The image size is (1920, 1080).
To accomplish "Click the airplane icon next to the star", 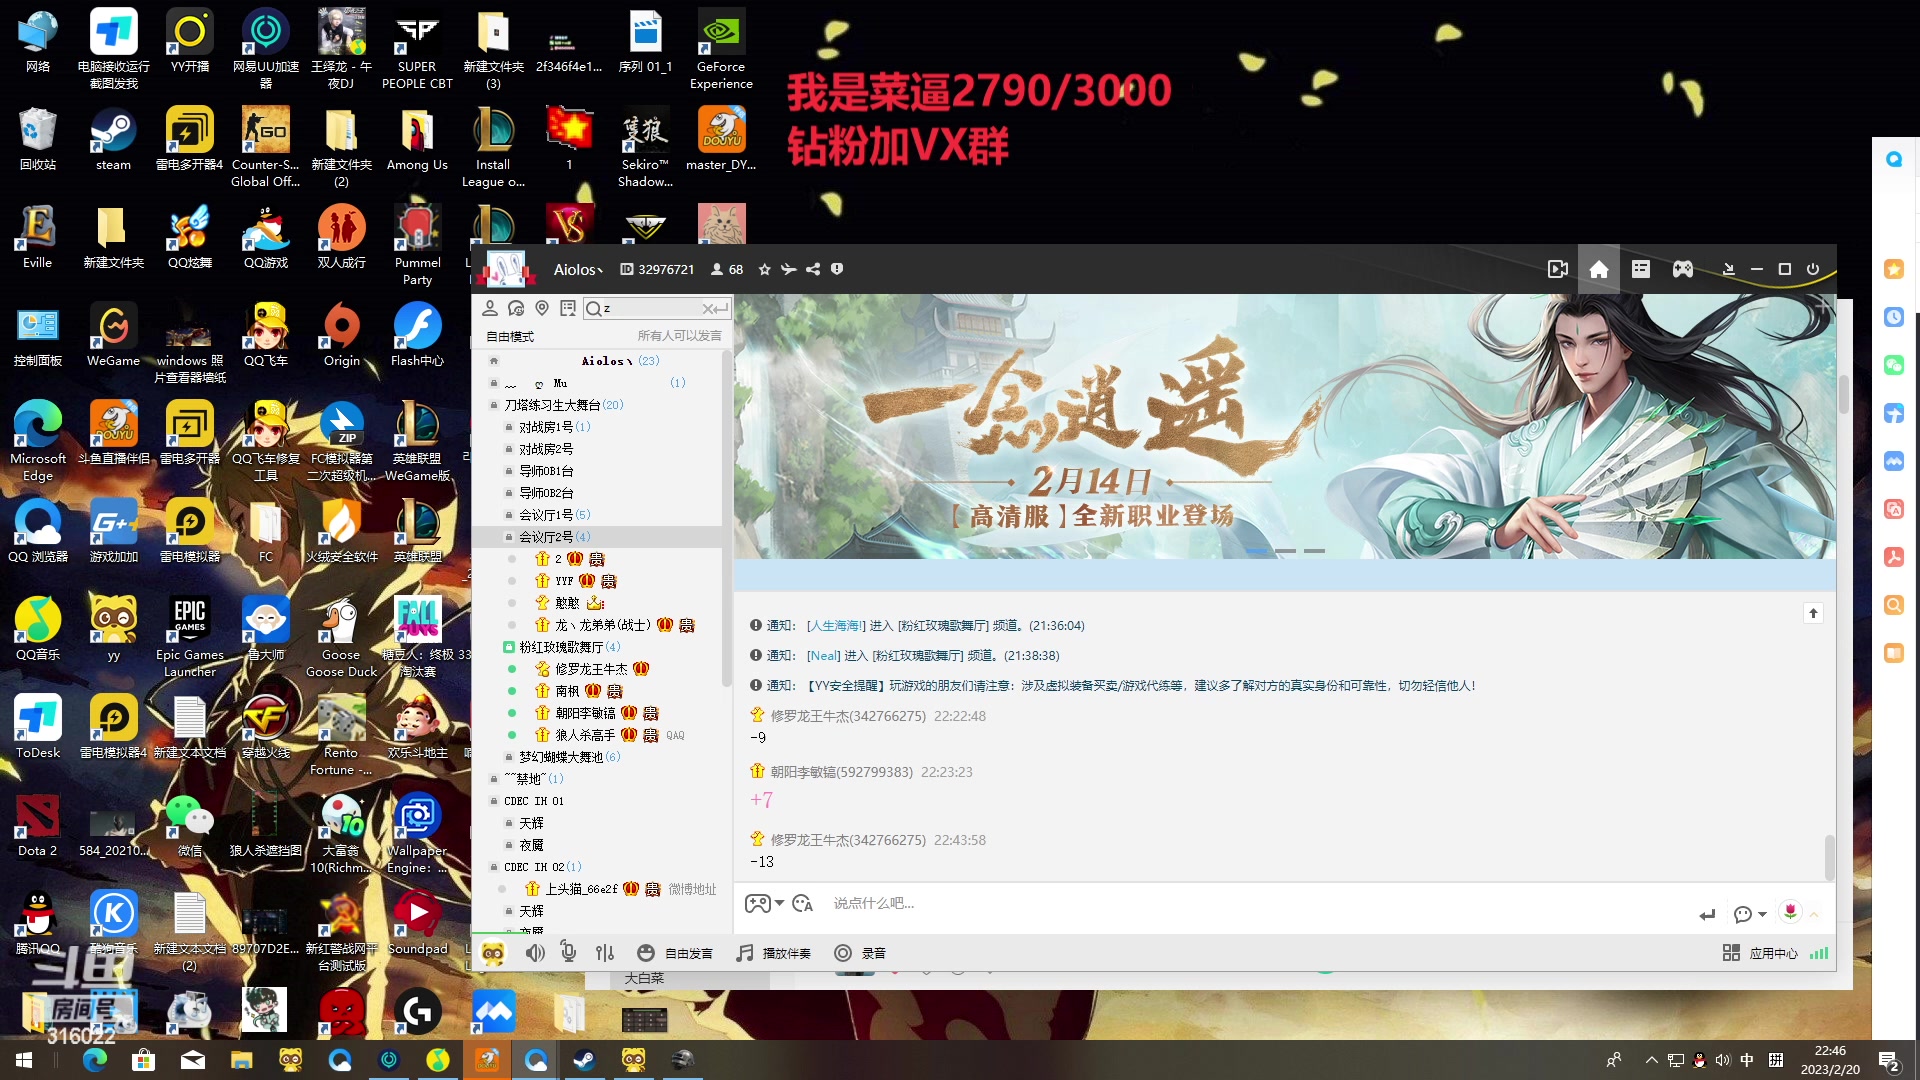I will [789, 269].
